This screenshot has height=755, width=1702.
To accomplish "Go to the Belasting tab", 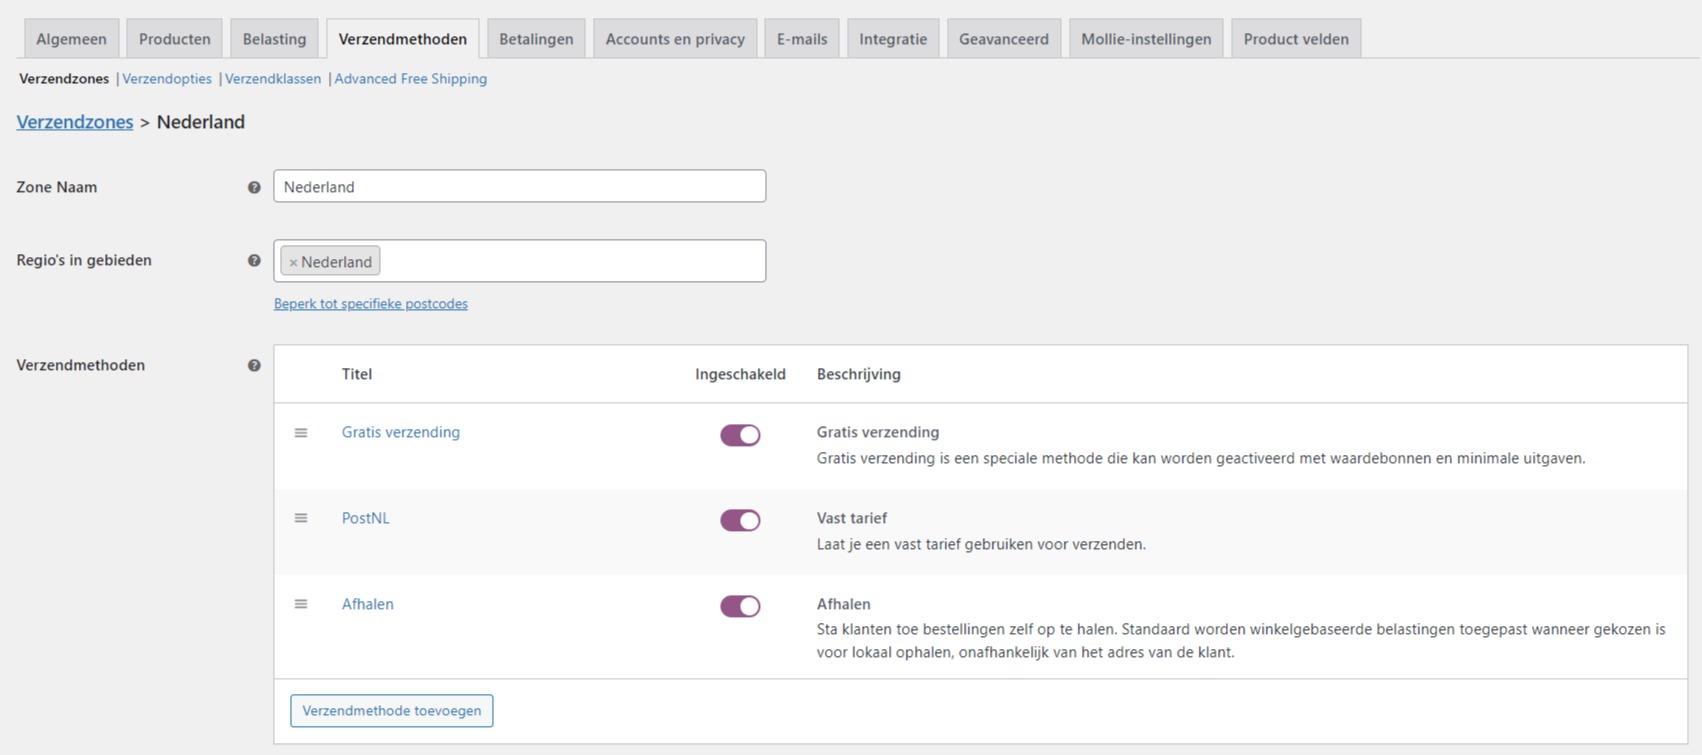I will pyautogui.click(x=274, y=39).
